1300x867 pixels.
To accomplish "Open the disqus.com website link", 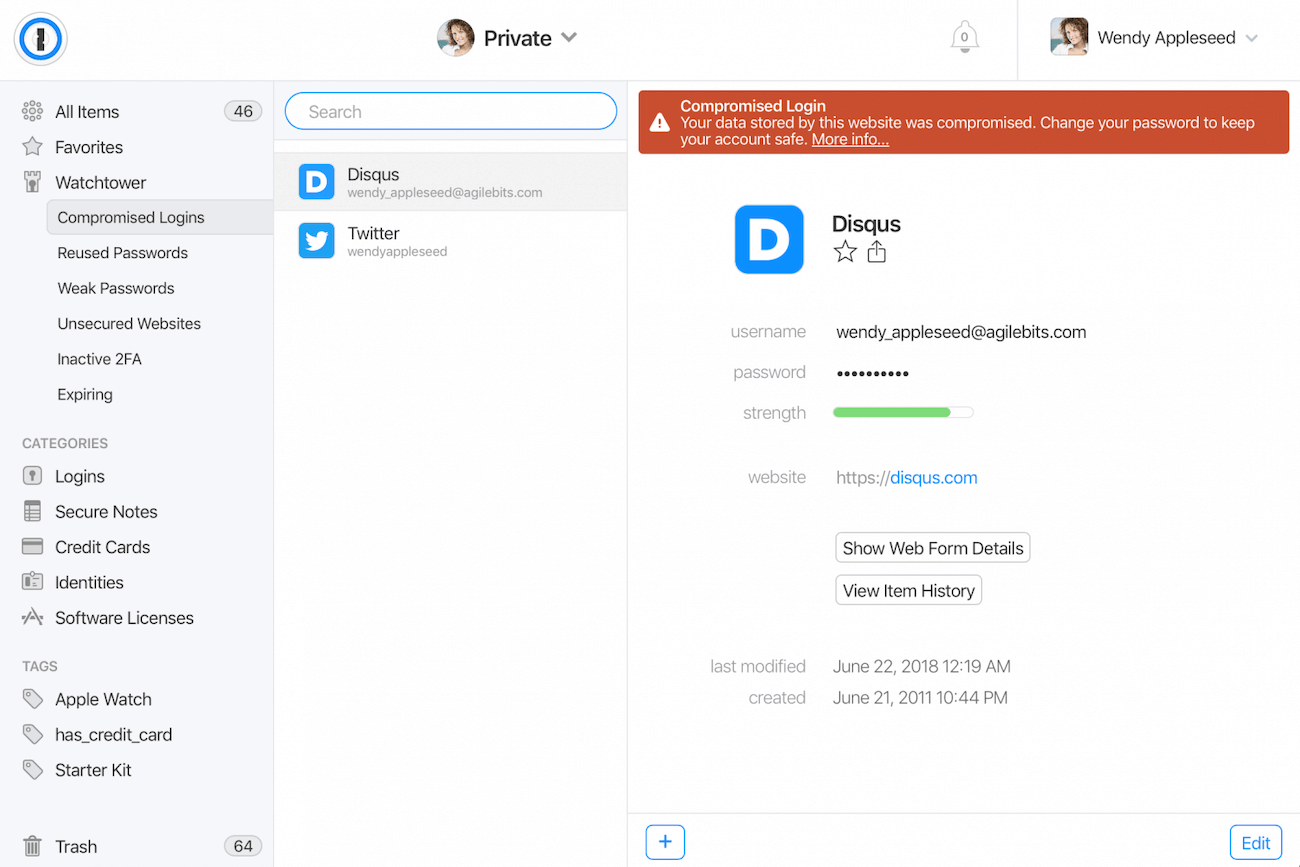I will pos(934,477).
